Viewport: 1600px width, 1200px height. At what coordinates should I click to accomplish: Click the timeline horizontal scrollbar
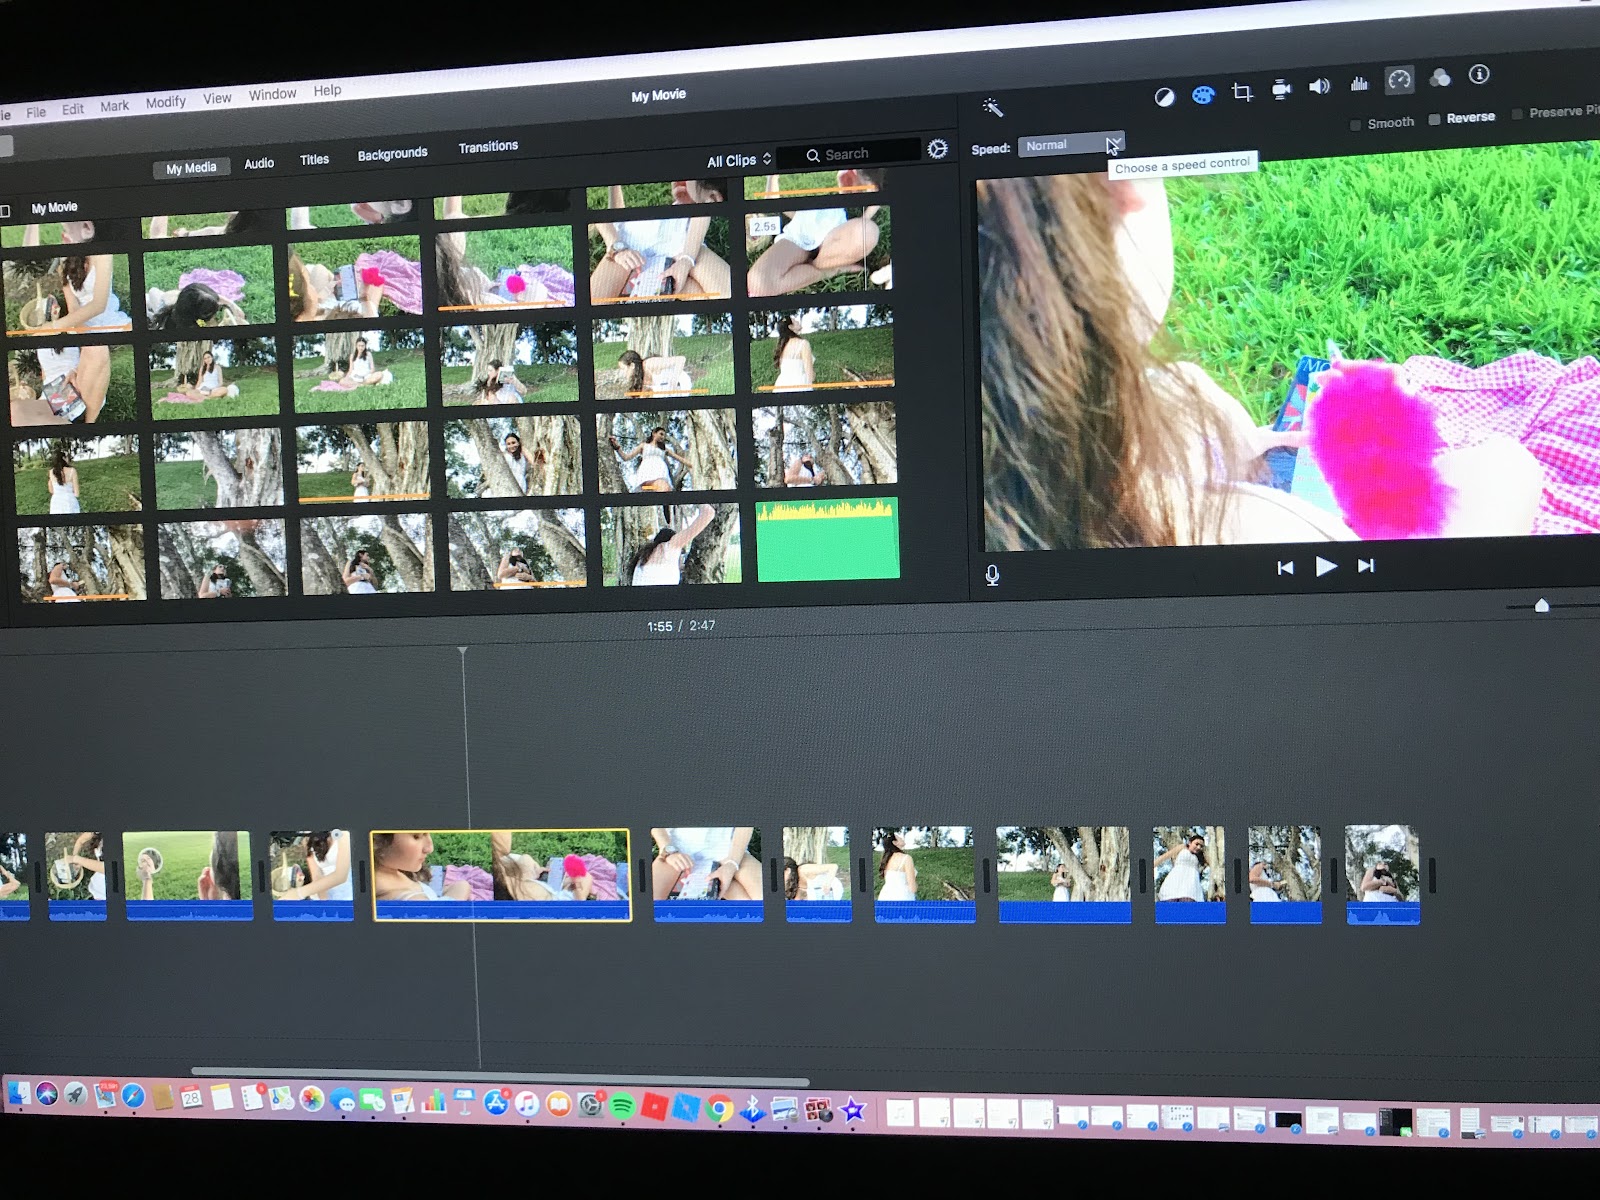pos(500,1076)
